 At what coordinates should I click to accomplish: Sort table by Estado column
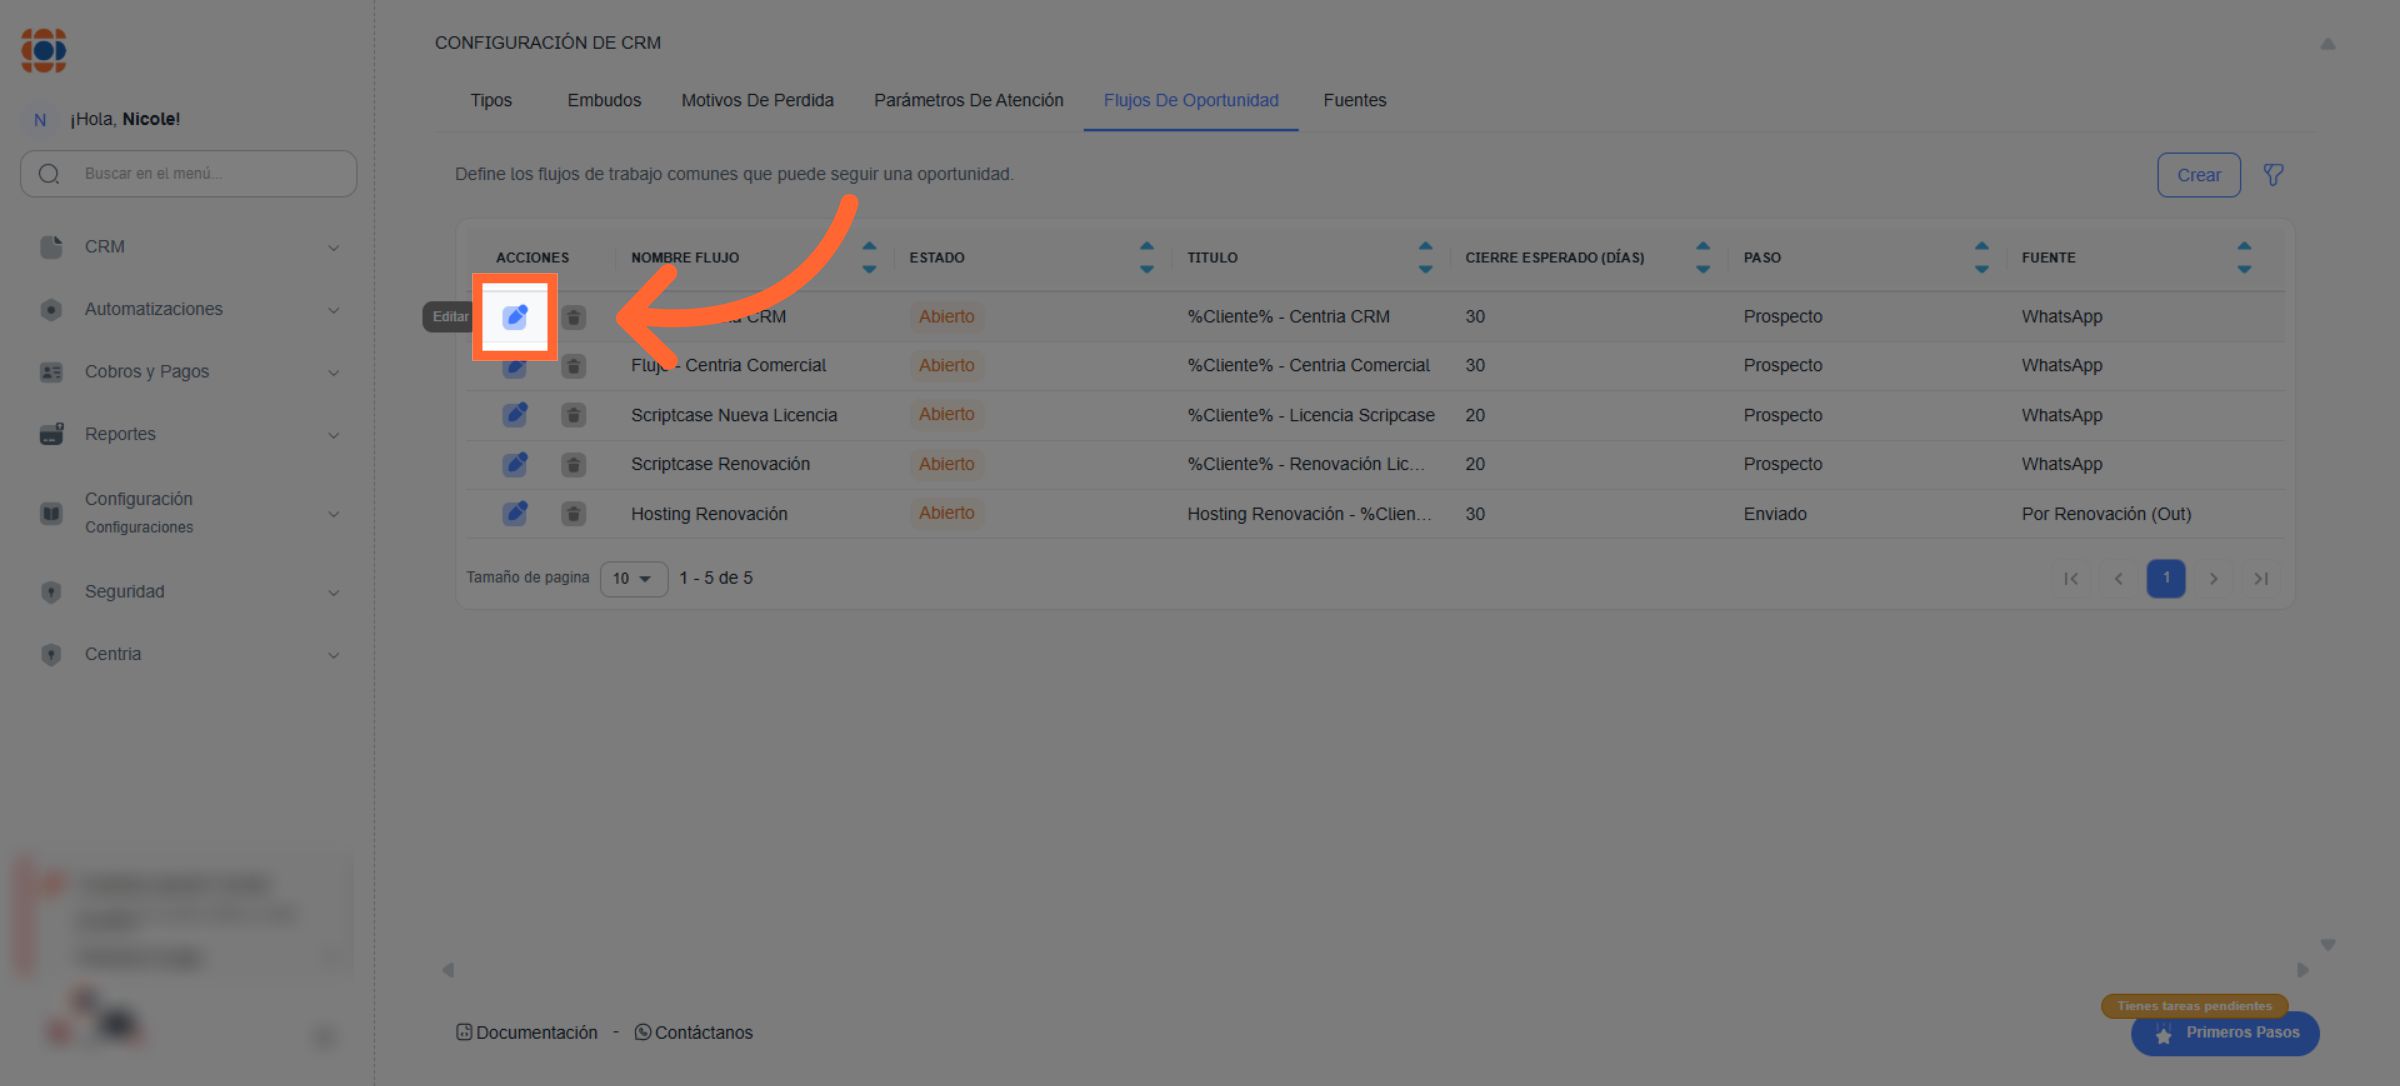point(1146,257)
